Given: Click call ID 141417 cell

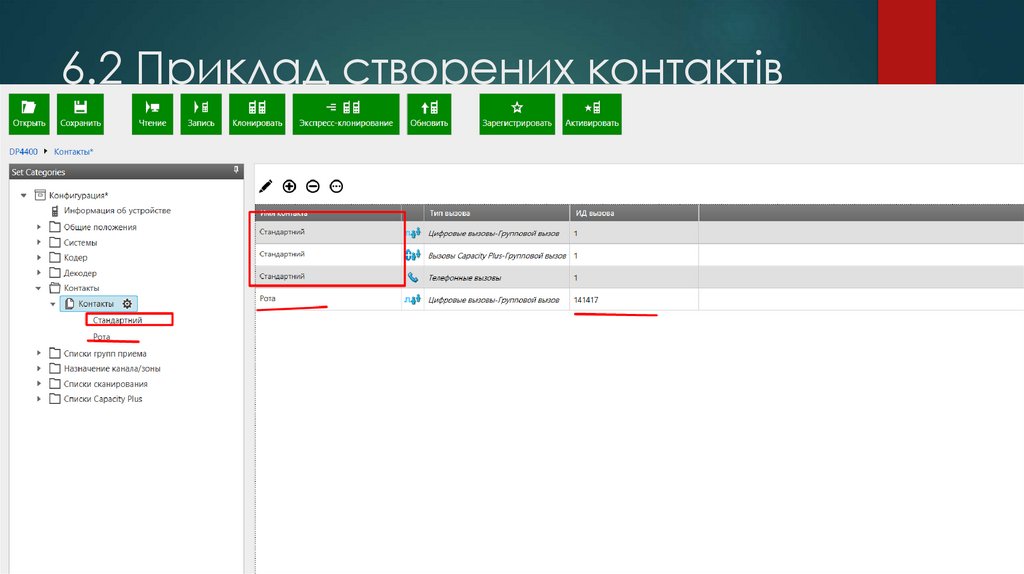Looking at the screenshot, I should (x=634, y=300).
